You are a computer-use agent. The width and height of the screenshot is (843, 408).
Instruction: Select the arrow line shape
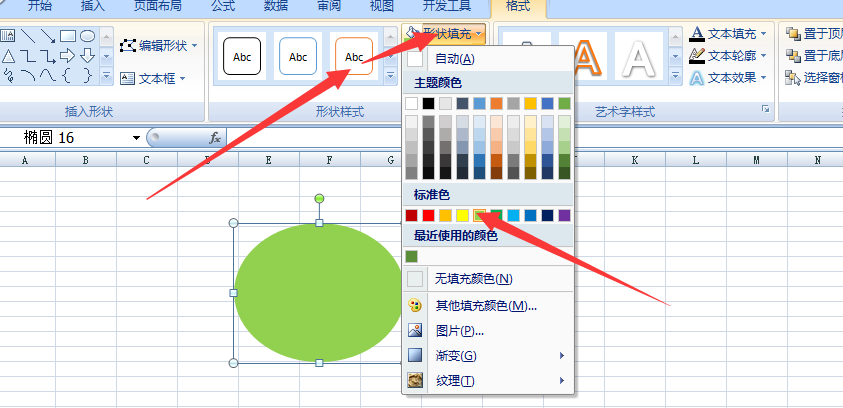tap(48, 36)
